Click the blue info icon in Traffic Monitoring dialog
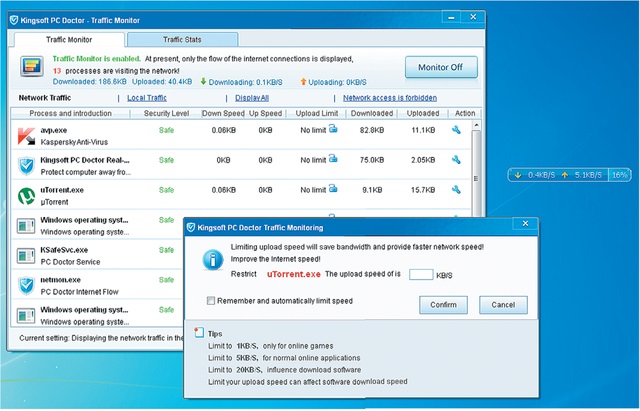Image resolution: width=640 pixels, height=411 pixels. tap(213, 260)
